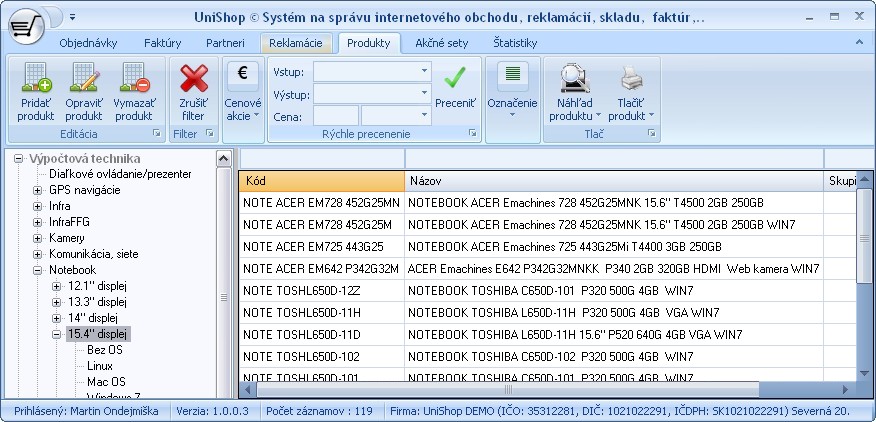Click the table vertical scrollbar thumb
Image resolution: width=876 pixels, height=422 pixels.
click(864, 235)
